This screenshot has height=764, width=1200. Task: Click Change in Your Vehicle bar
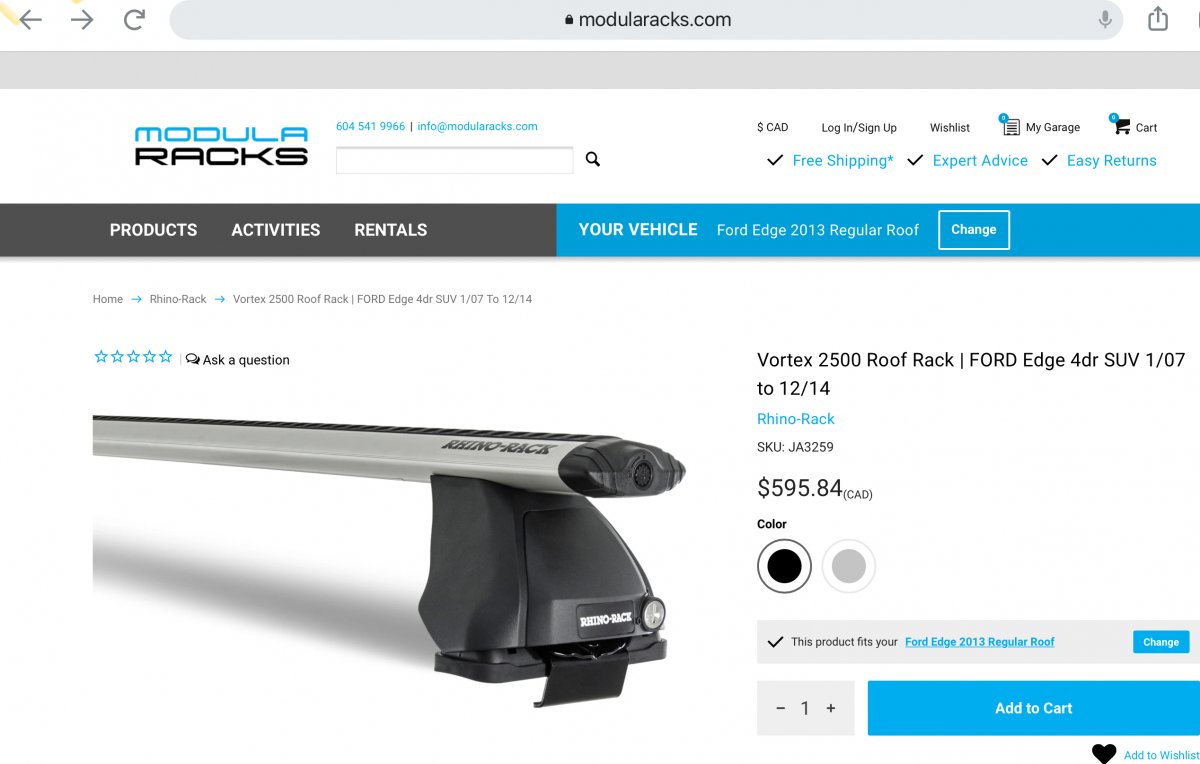974,229
